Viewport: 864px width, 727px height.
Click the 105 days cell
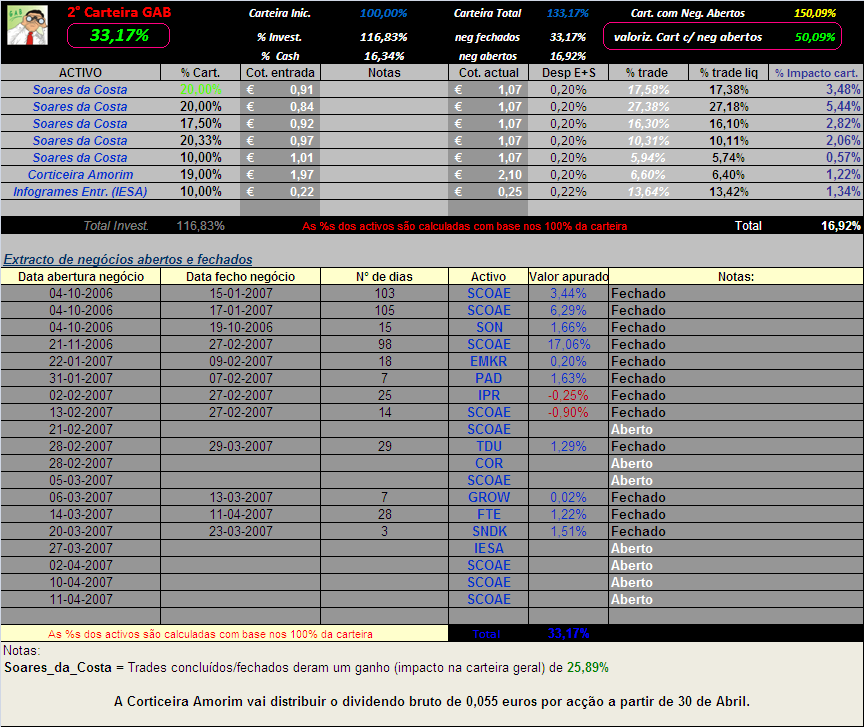pos(385,310)
